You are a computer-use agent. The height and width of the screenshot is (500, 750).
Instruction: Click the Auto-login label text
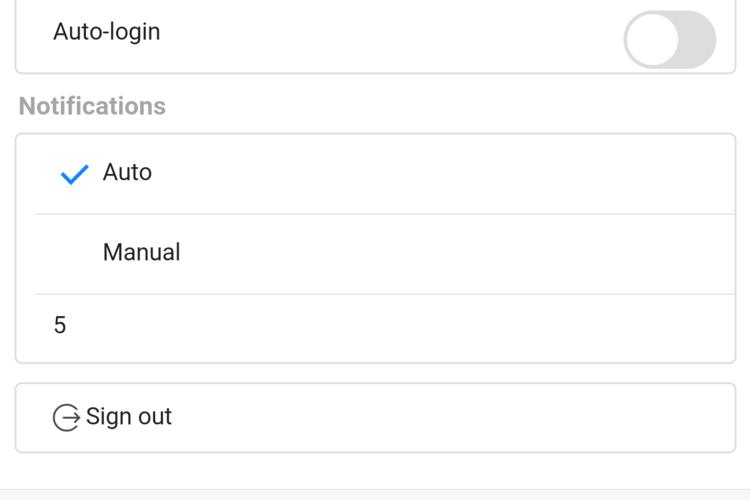107,32
